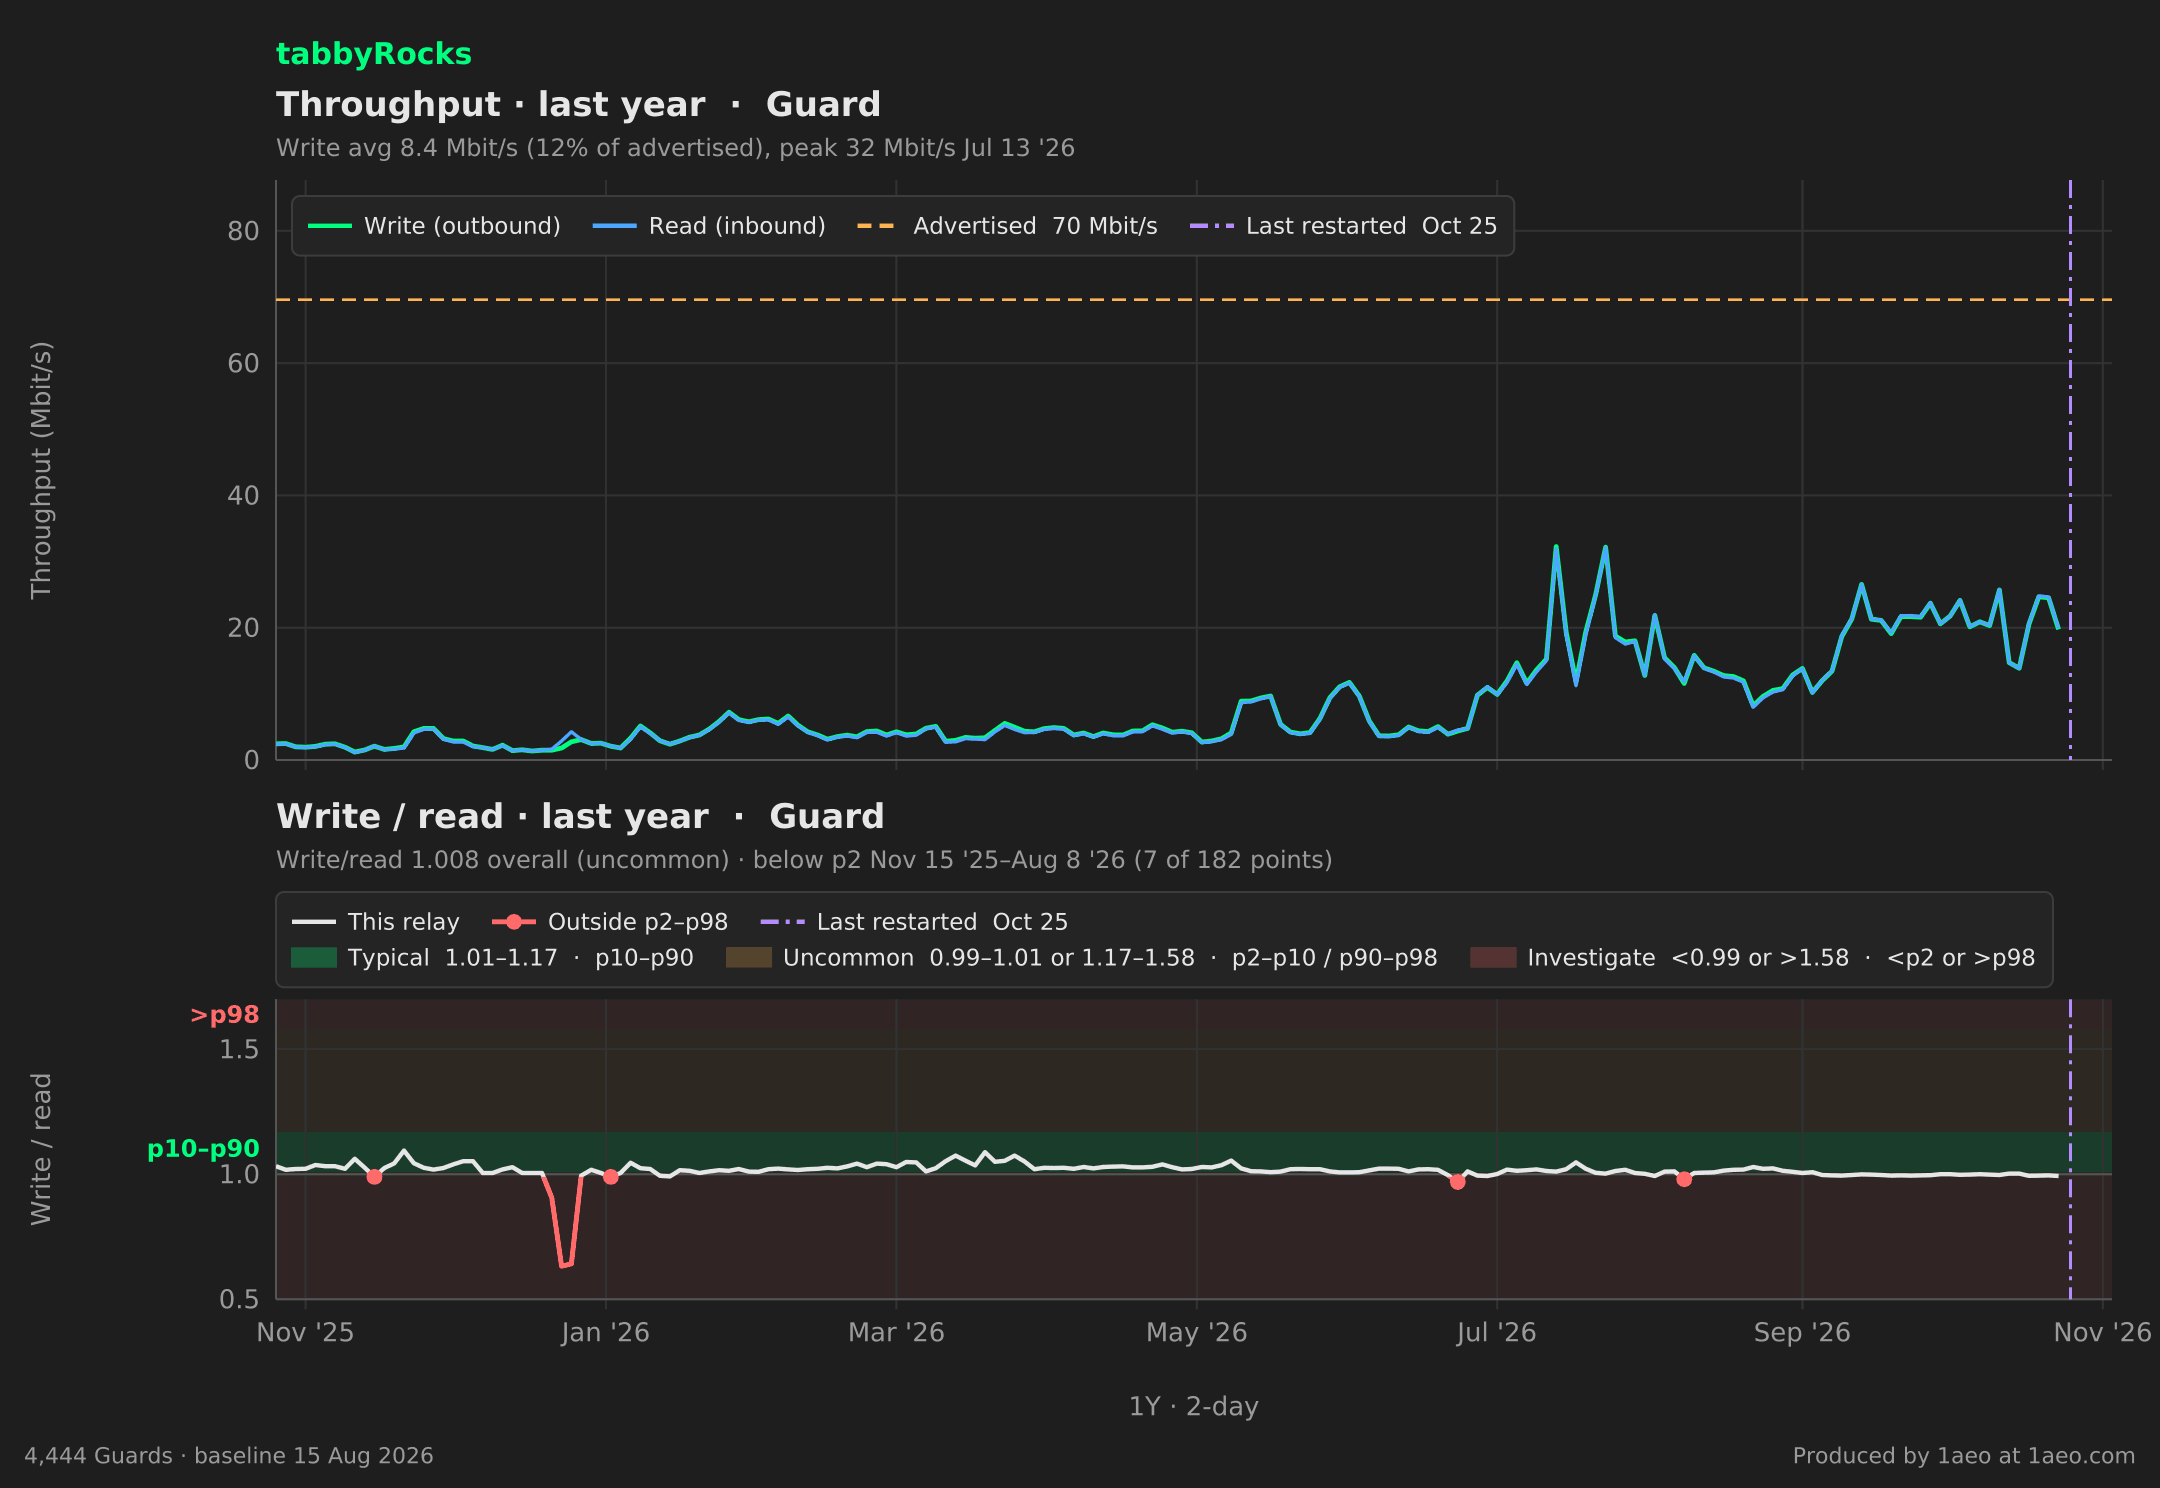This screenshot has width=2160, height=1488.
Task: Click the 1Y · 2-day range label
Action: [x=1193, y=1407]
